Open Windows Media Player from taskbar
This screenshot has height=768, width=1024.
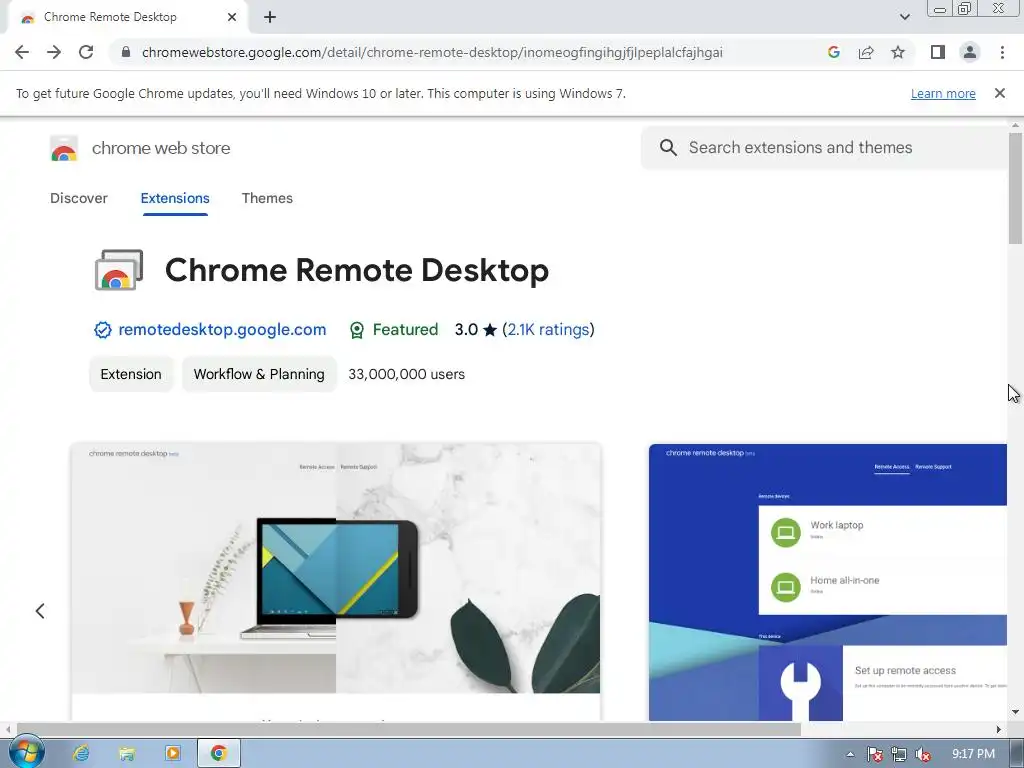pyautogui.click(x=172, y=753)
